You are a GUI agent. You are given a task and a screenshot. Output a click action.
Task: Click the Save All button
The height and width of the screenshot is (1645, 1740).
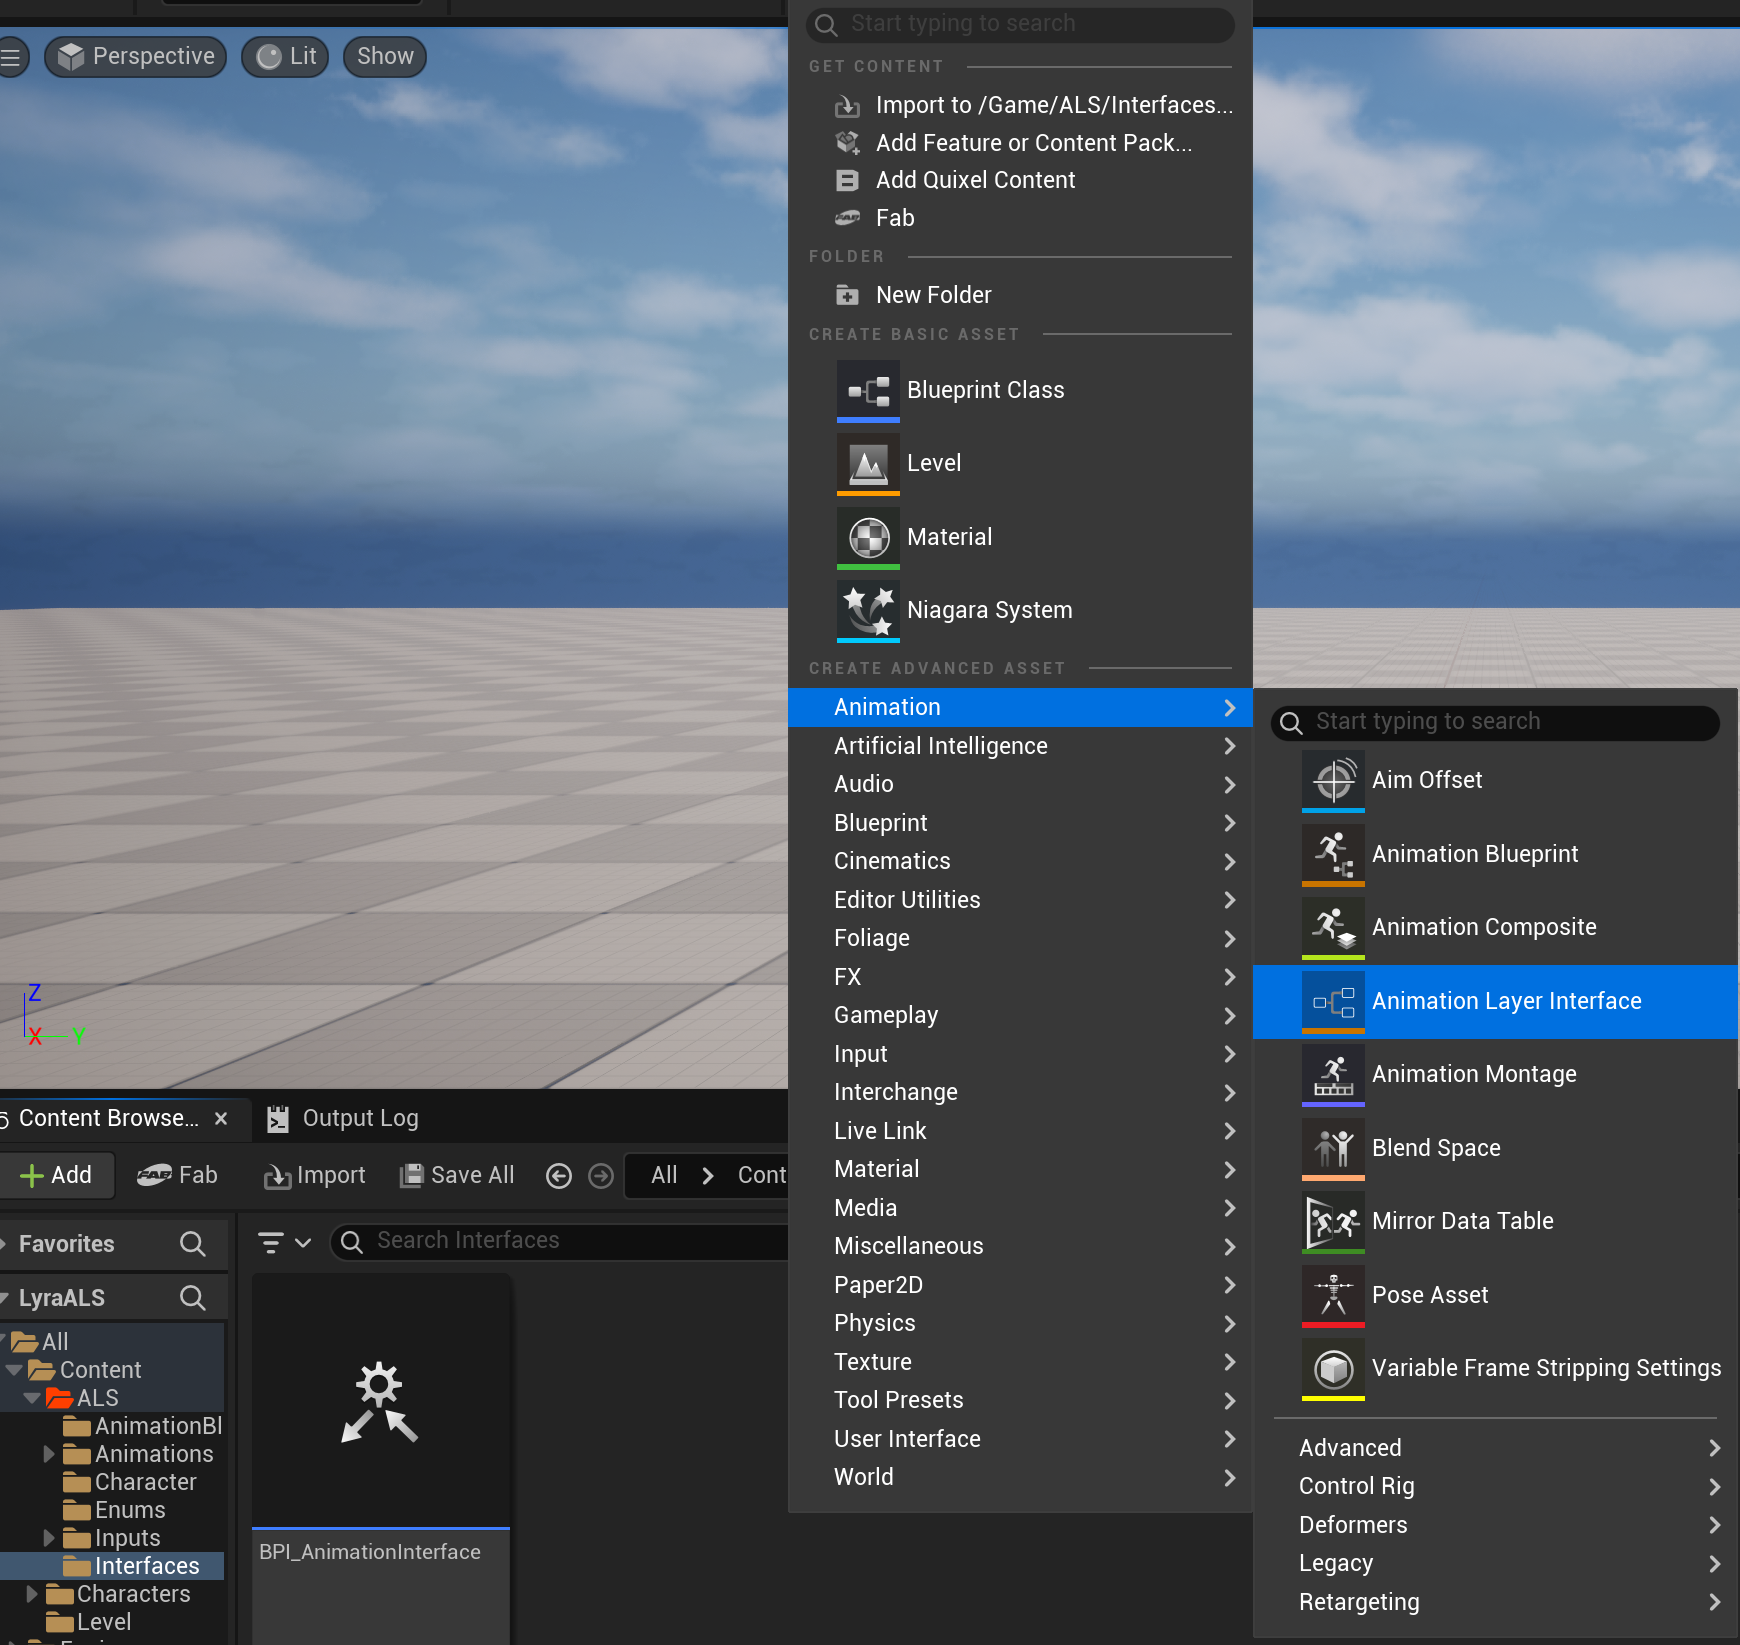pyautogui.click(x=457, y=1176)
